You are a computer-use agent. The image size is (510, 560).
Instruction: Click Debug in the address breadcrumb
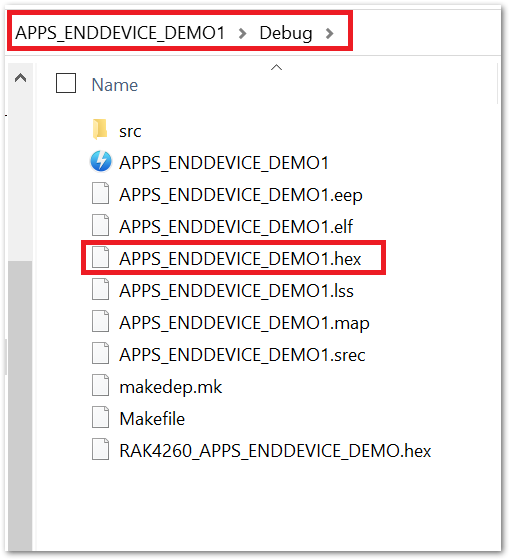(286, 34)
